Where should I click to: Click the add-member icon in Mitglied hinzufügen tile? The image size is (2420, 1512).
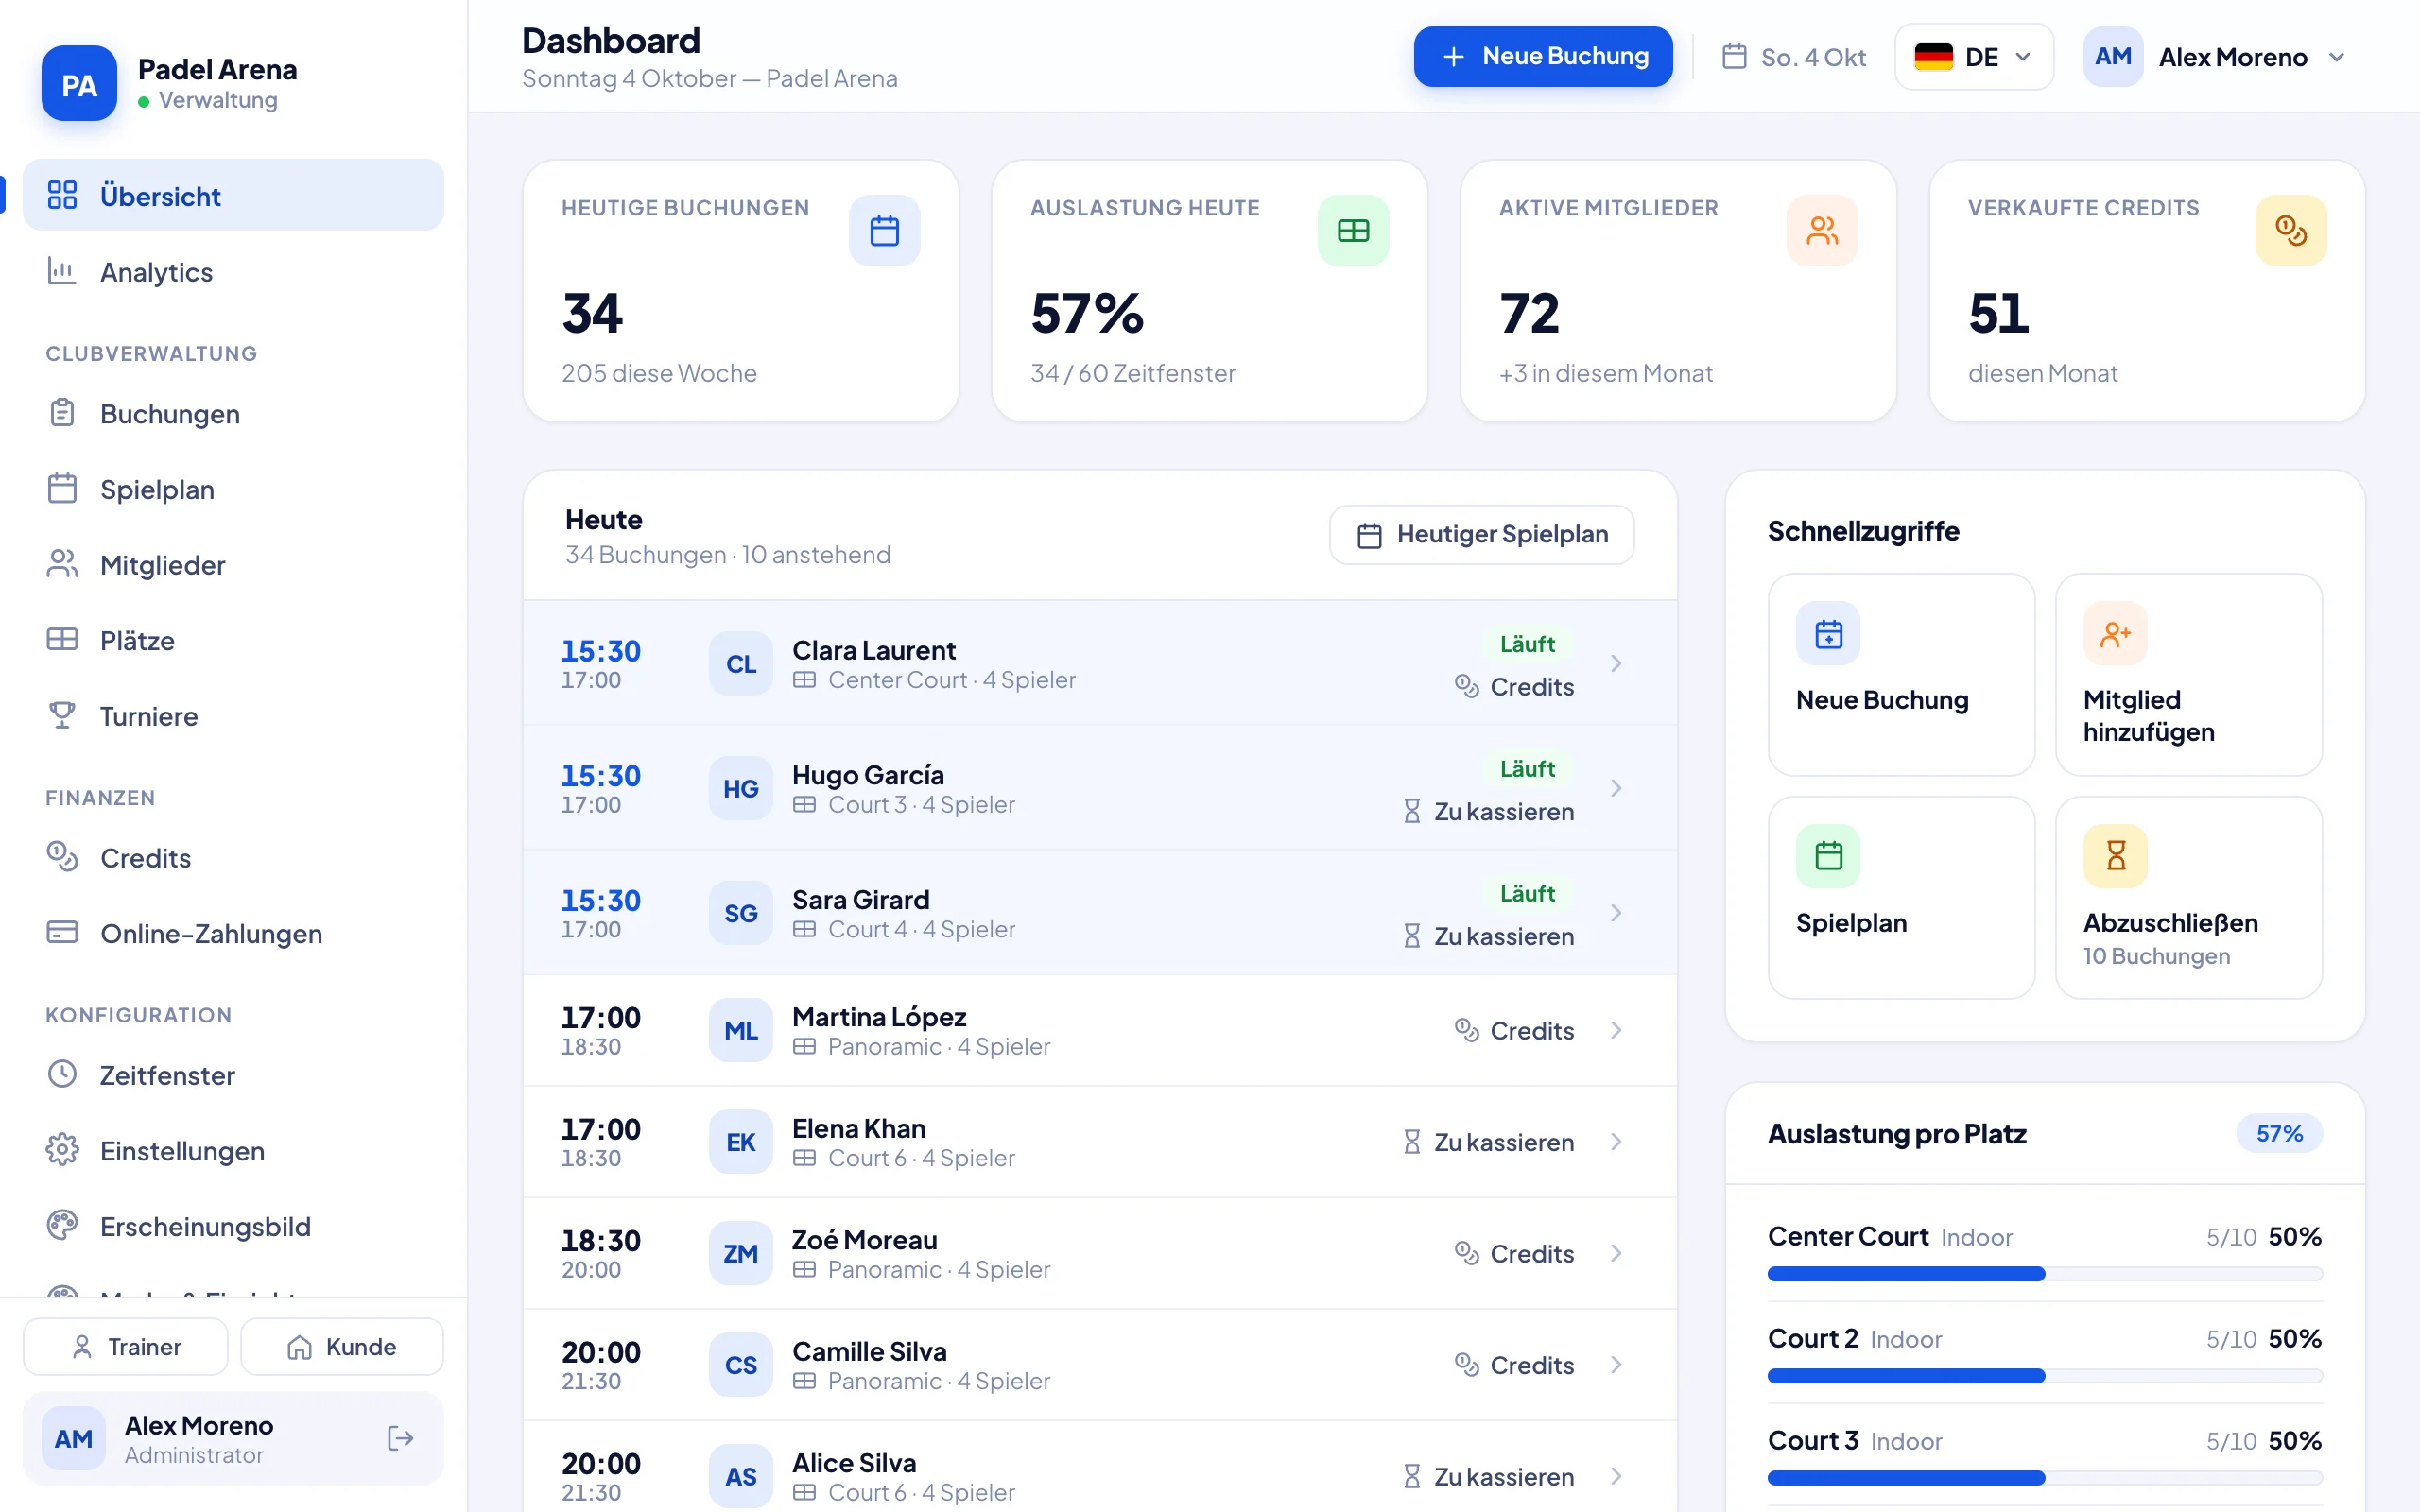2115,633
